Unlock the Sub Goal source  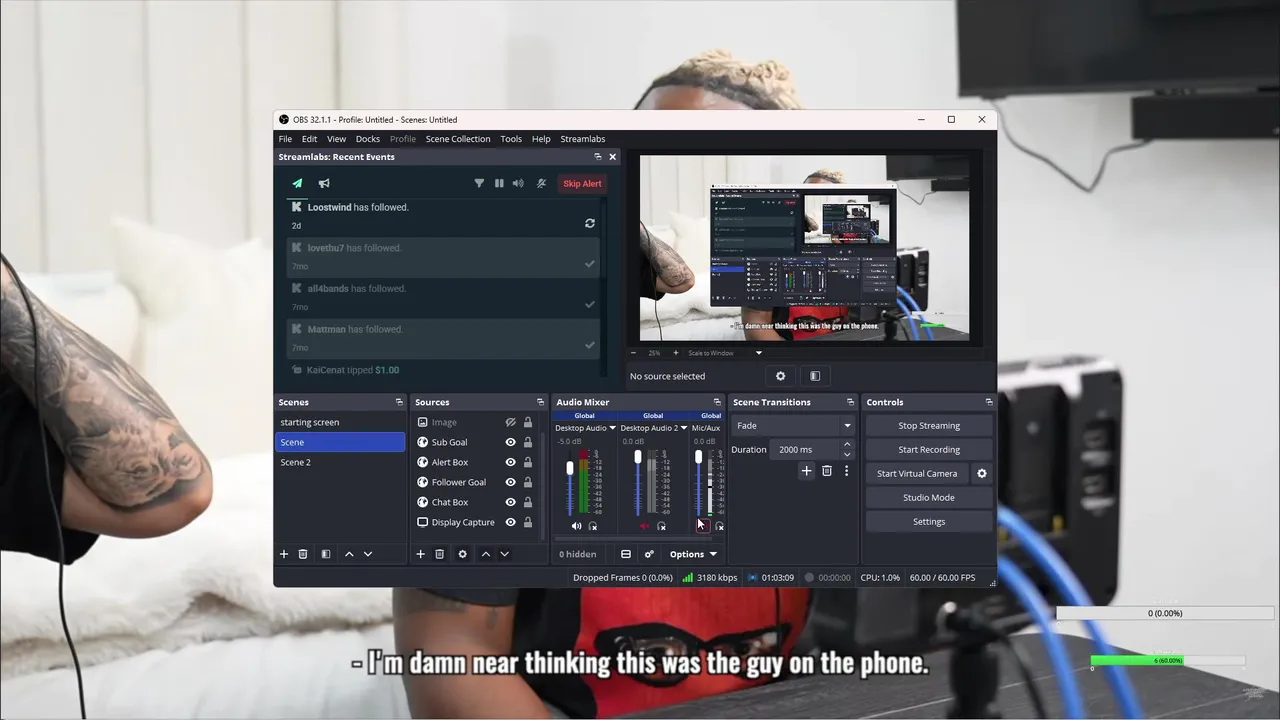pyautogui.click(x=528, y=442)
